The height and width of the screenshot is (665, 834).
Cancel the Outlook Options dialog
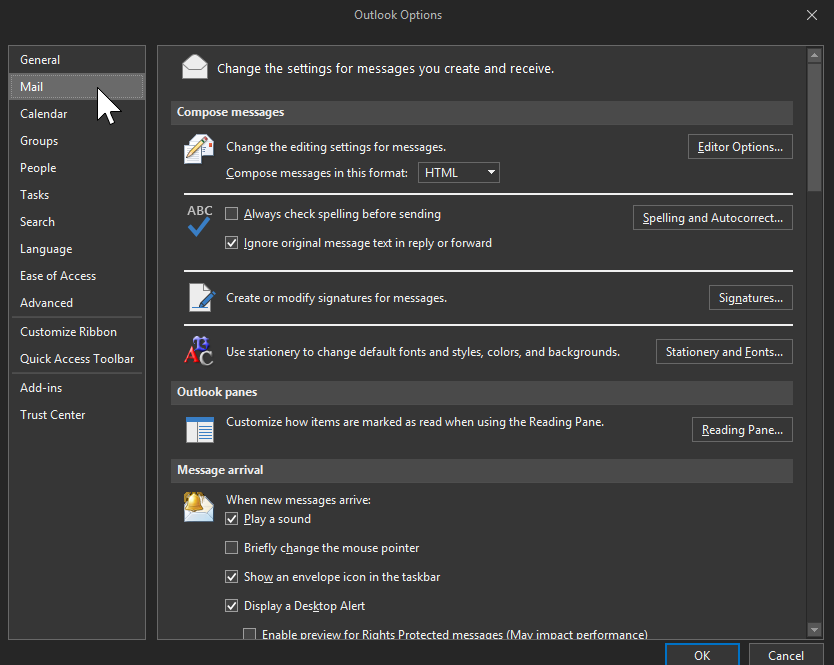point(786,655)
